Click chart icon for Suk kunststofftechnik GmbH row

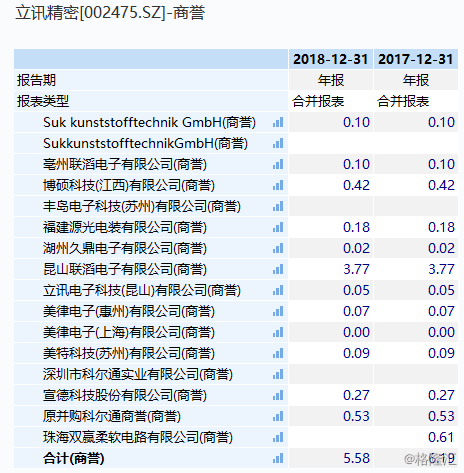click(x=278, y=122)
